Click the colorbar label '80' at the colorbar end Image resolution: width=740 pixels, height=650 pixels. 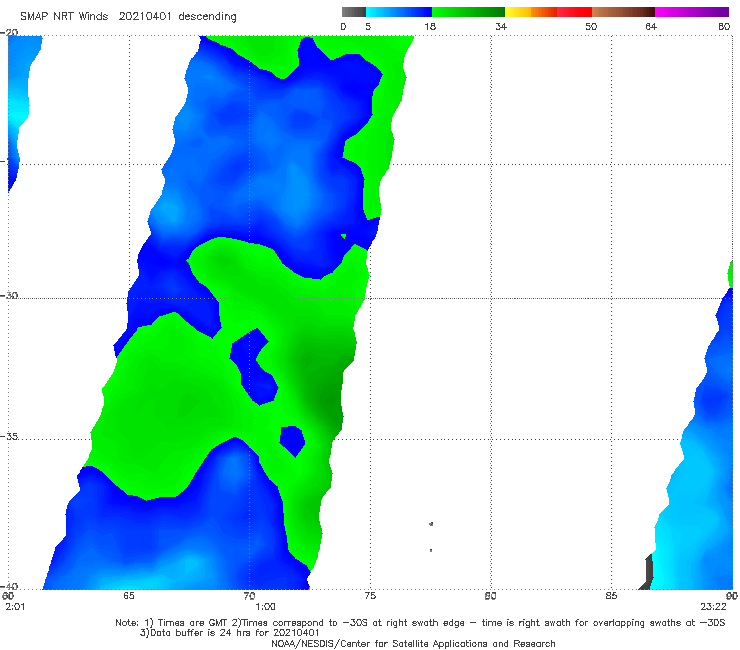(724, 27)
